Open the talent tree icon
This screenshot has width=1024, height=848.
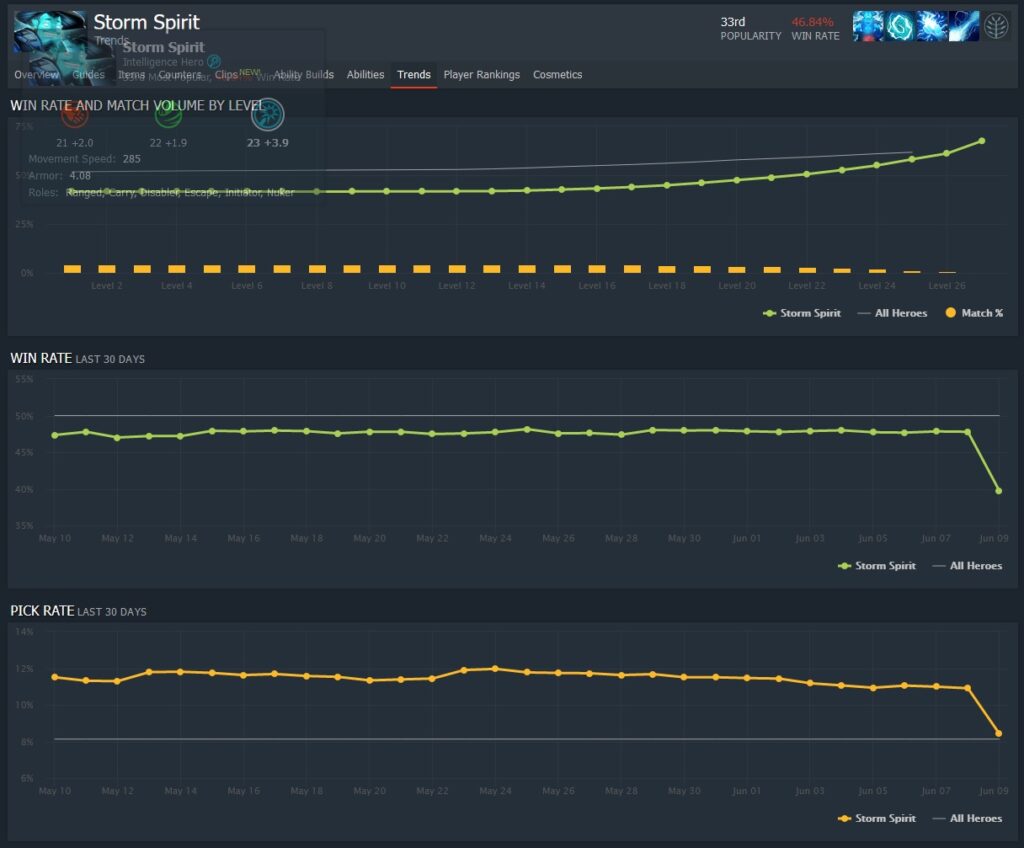[996, 27]
